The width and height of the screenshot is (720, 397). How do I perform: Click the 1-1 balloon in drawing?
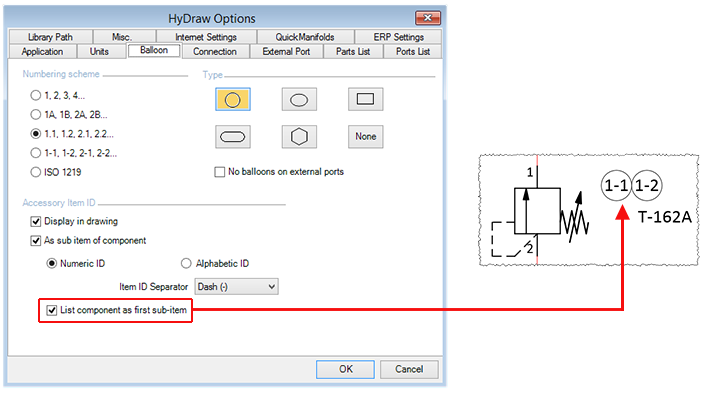click(616, 186)
